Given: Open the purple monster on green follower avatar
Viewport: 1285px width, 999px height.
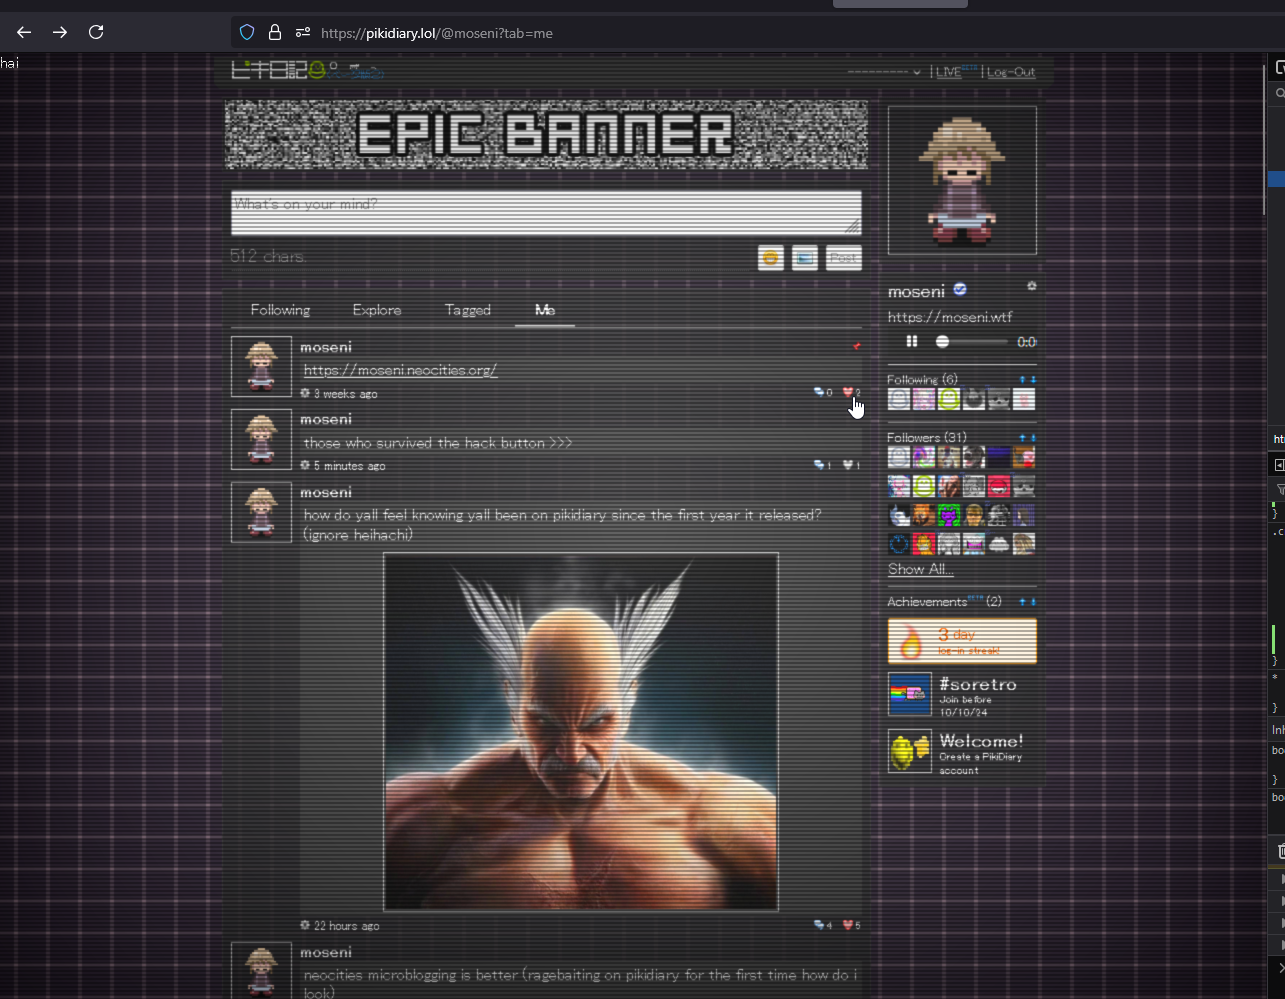Looking at the screenshot, I should coord(949,515).
